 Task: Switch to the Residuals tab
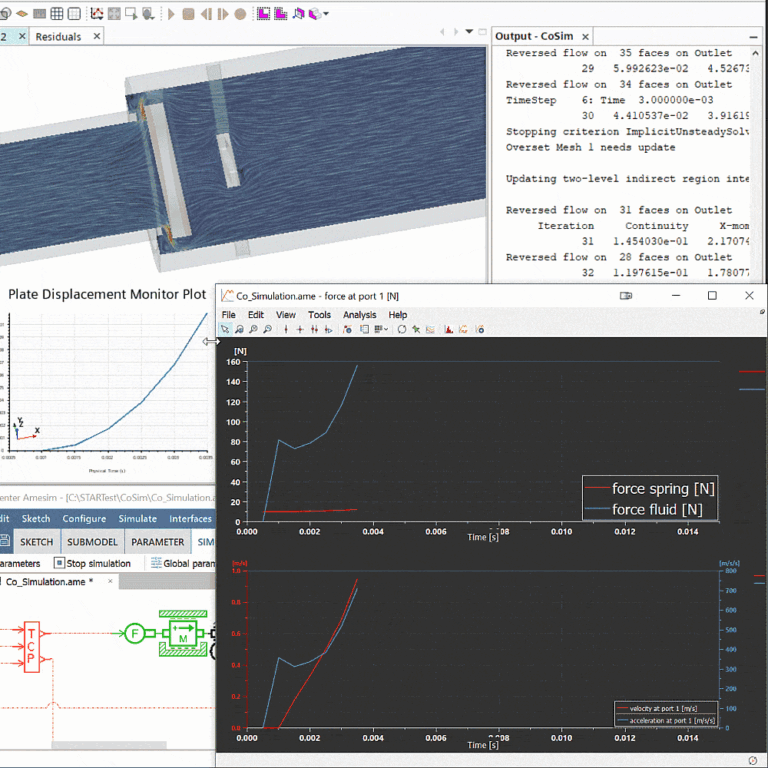tap(58, 36)
